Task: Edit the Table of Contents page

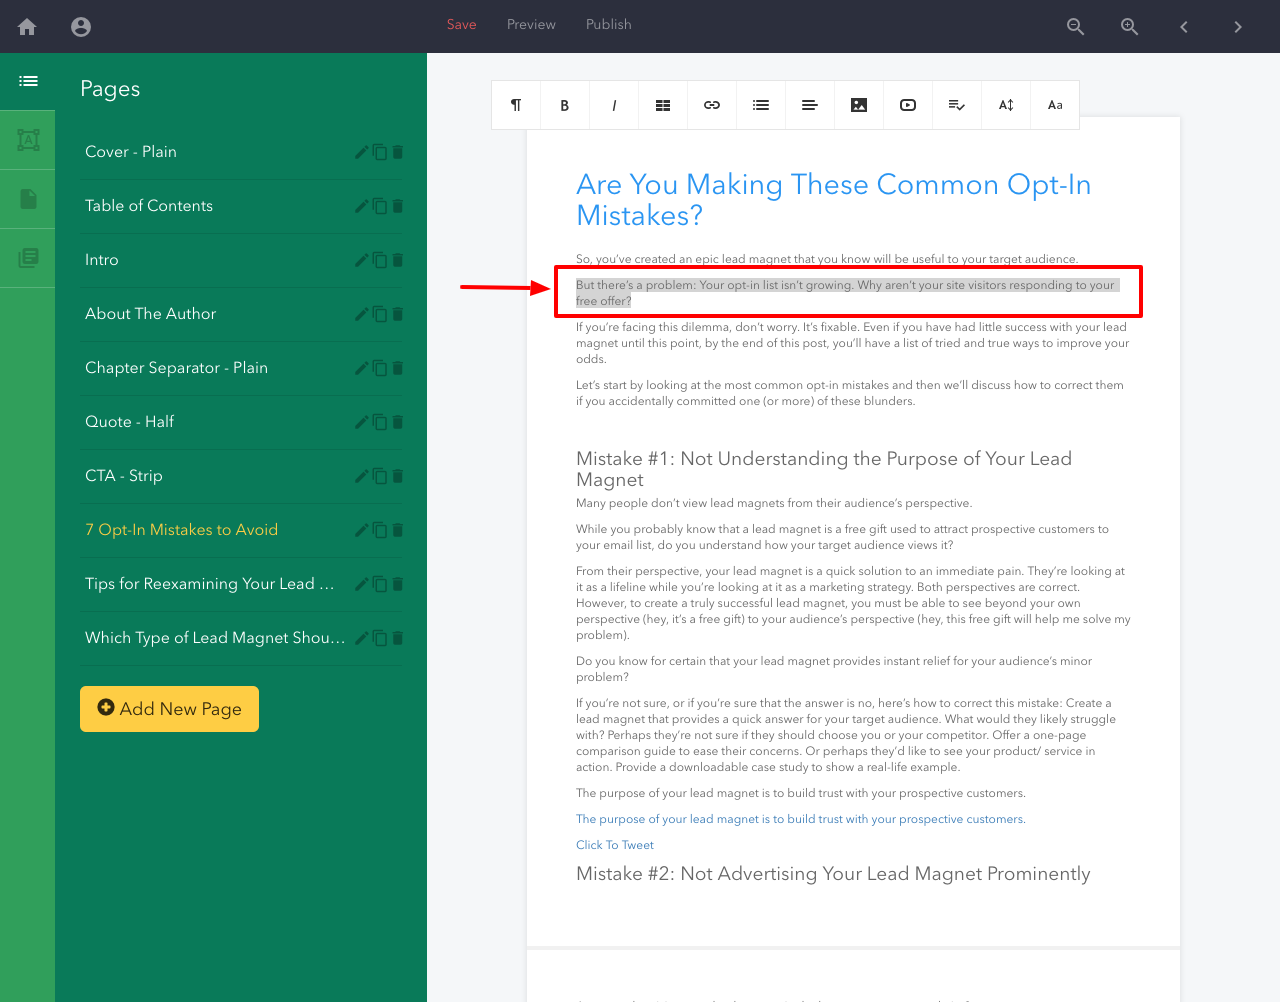Action: pos(362,206)
